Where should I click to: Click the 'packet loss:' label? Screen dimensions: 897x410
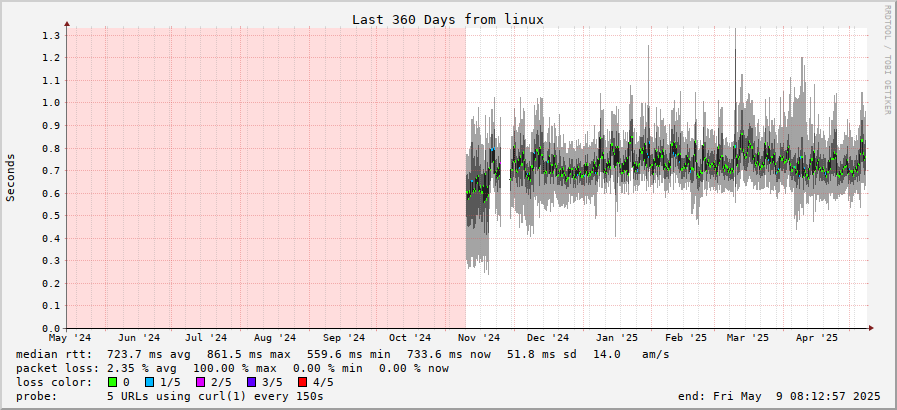click(x=57, y=368)
